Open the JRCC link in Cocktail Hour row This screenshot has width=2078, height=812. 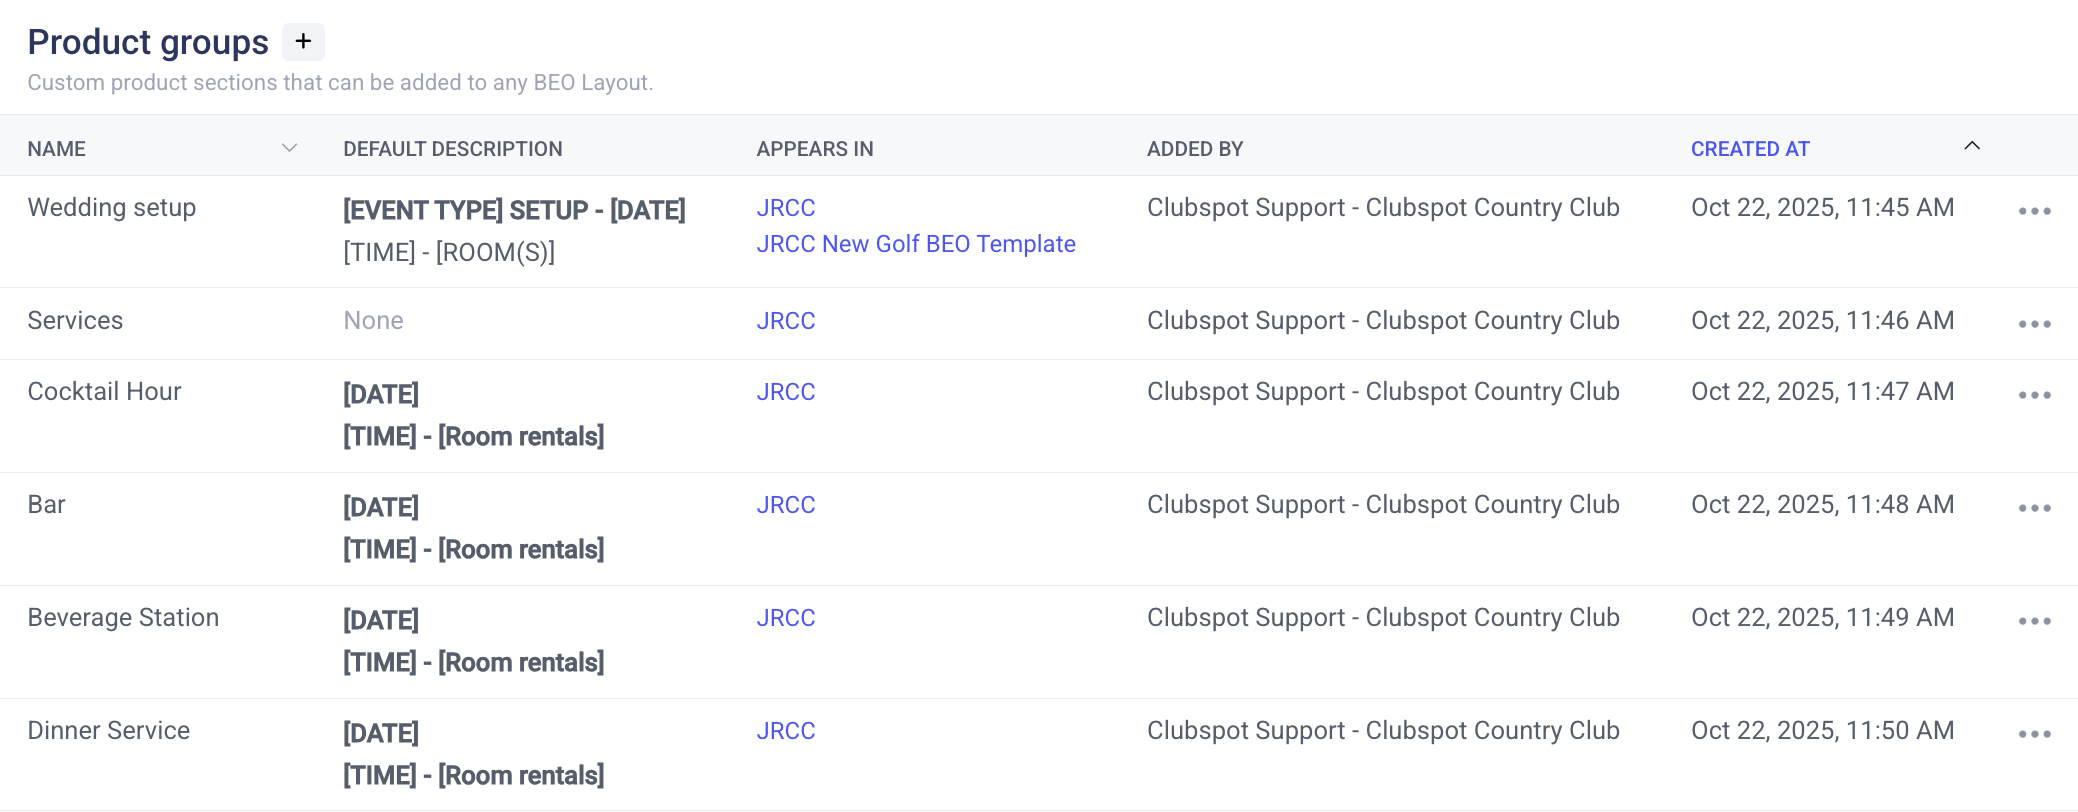tap(786, 392)
